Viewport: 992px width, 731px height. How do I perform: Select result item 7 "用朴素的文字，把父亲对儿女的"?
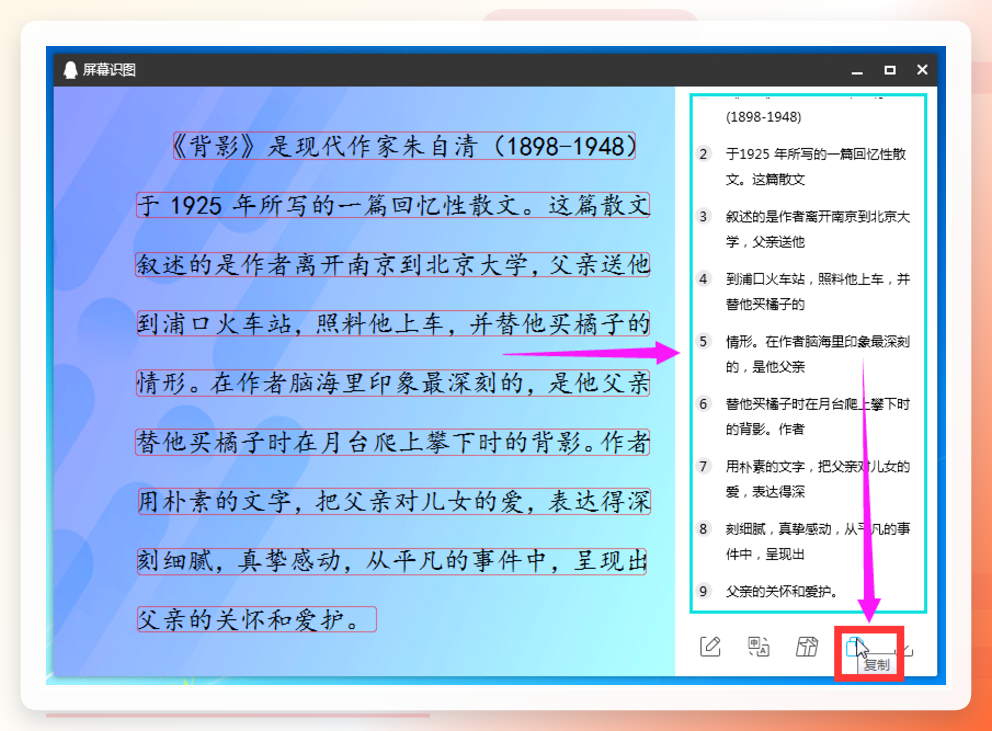817,479
